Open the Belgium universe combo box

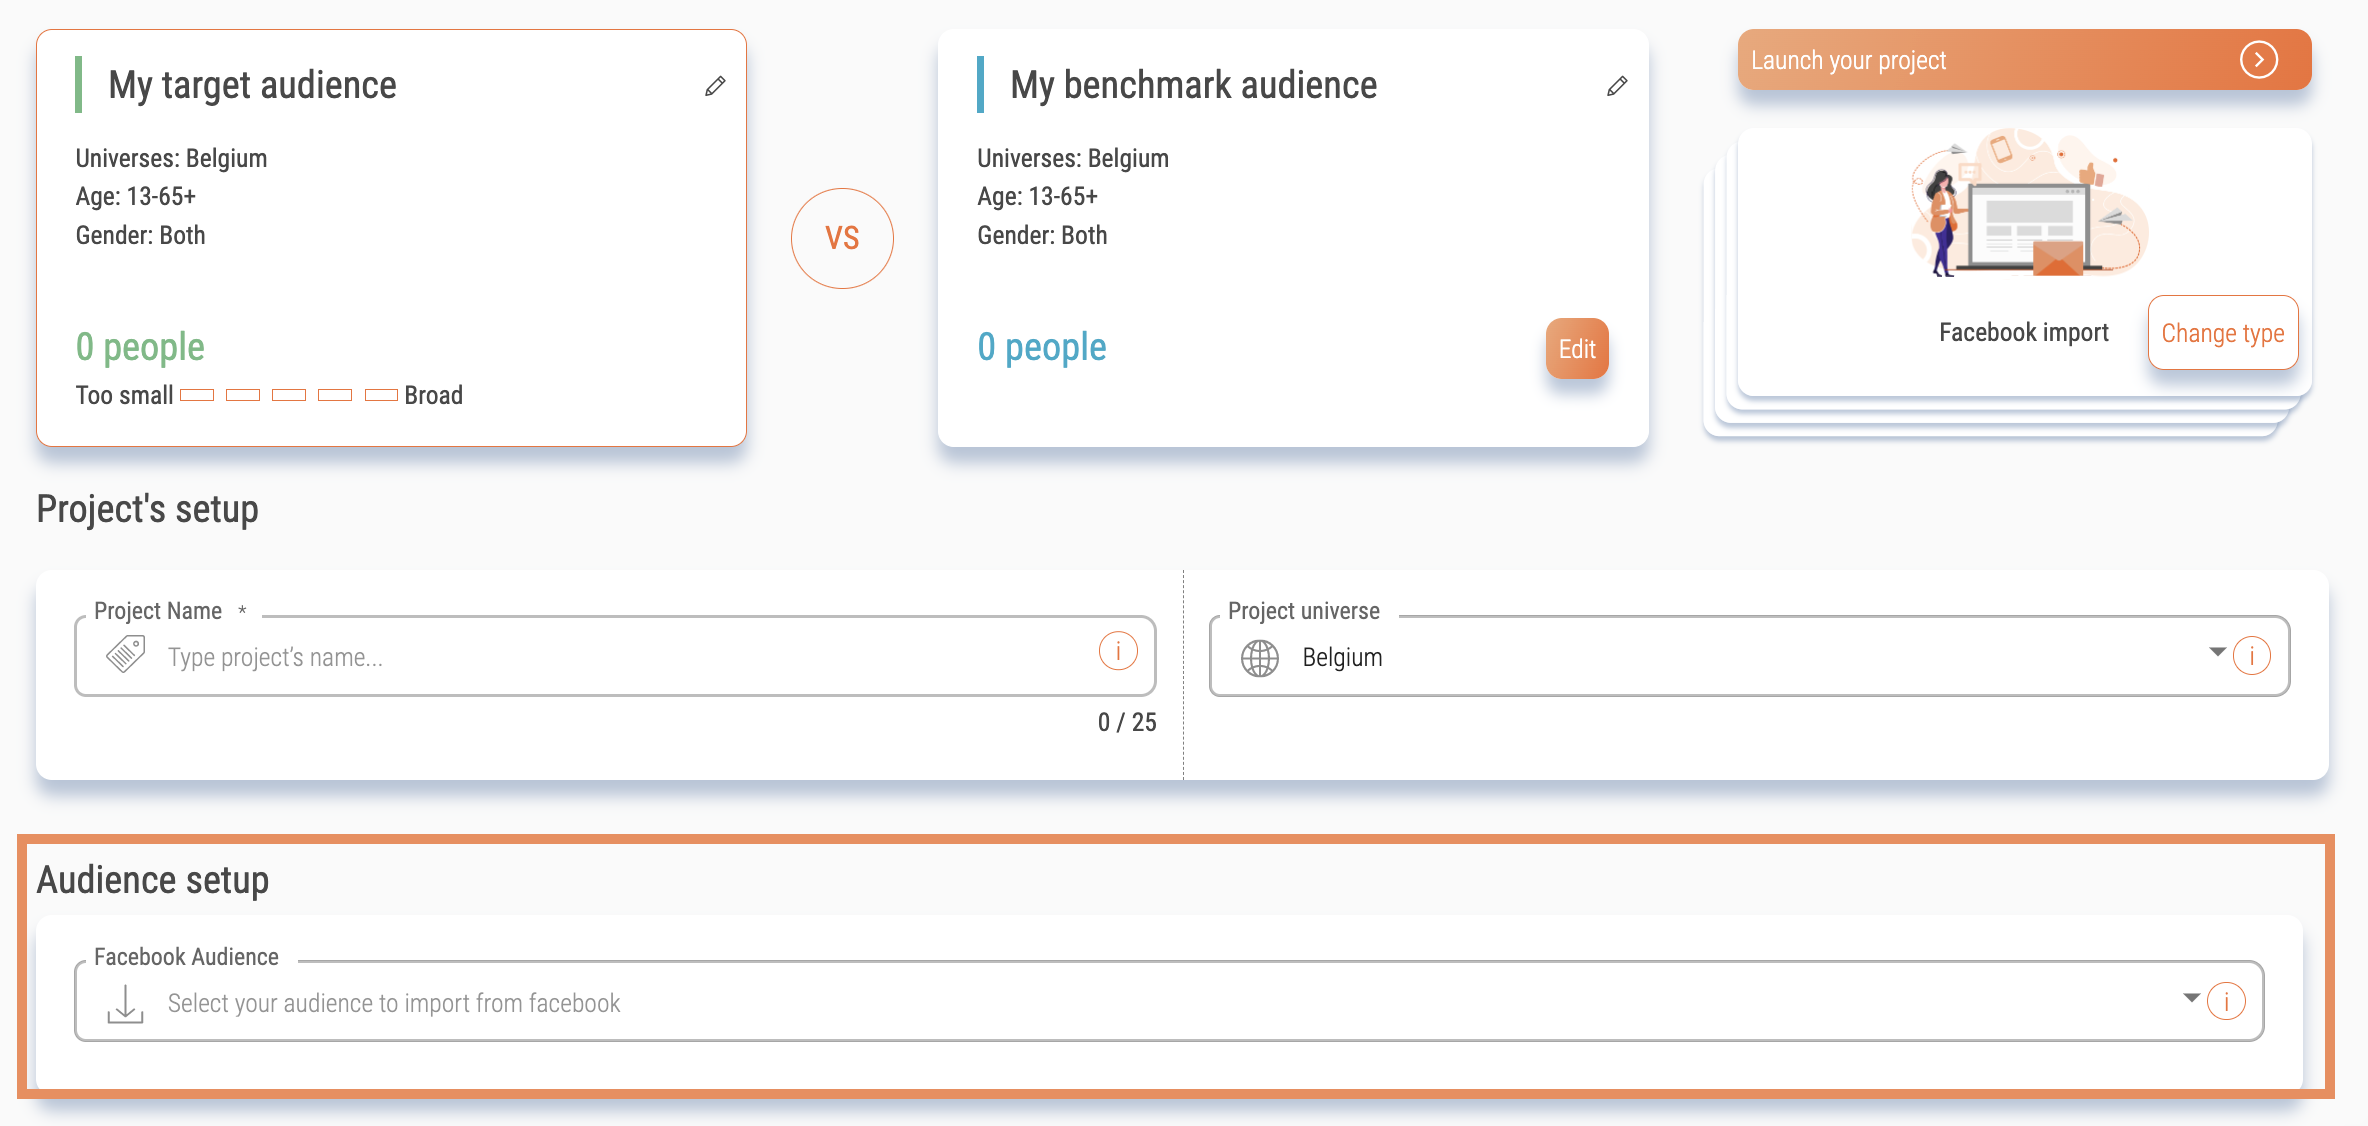(x=1749, y=656)
